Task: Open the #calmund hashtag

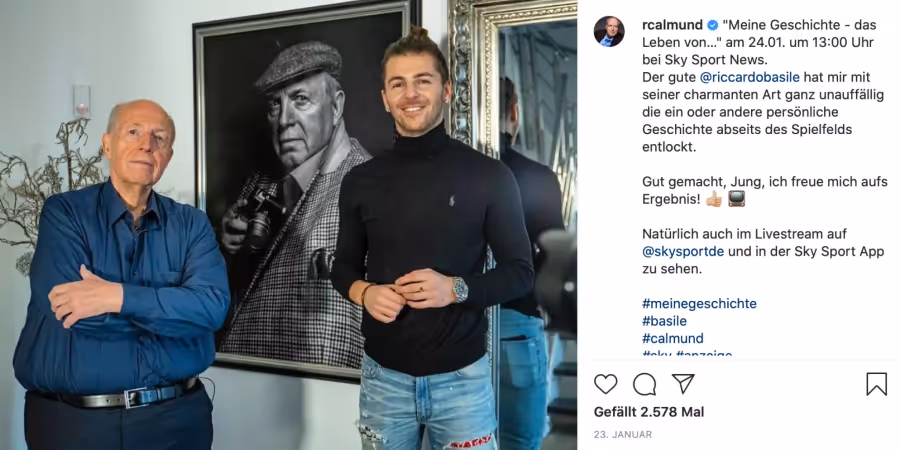Action: [673, 338]
